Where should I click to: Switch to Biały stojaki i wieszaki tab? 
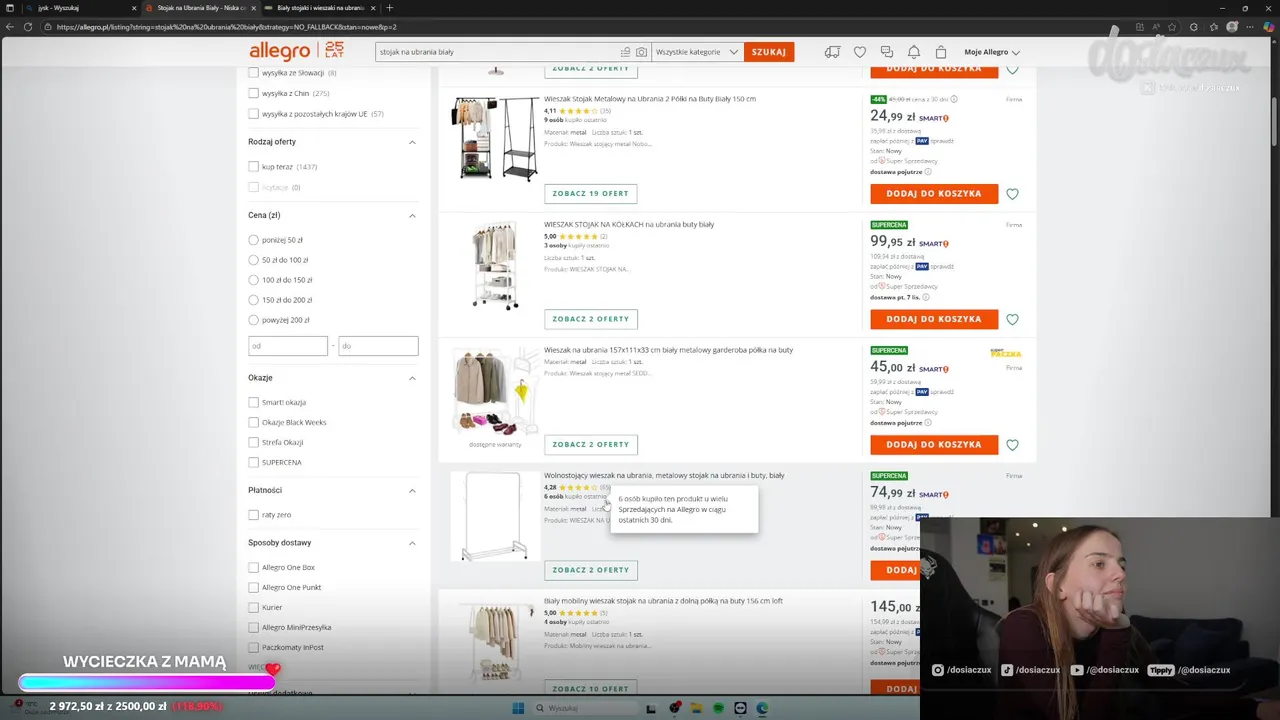click(320, 8)
